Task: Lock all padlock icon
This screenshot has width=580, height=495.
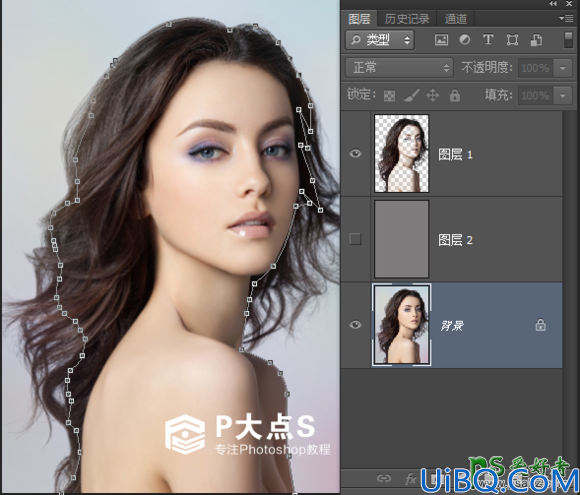Action: point(455,95)
